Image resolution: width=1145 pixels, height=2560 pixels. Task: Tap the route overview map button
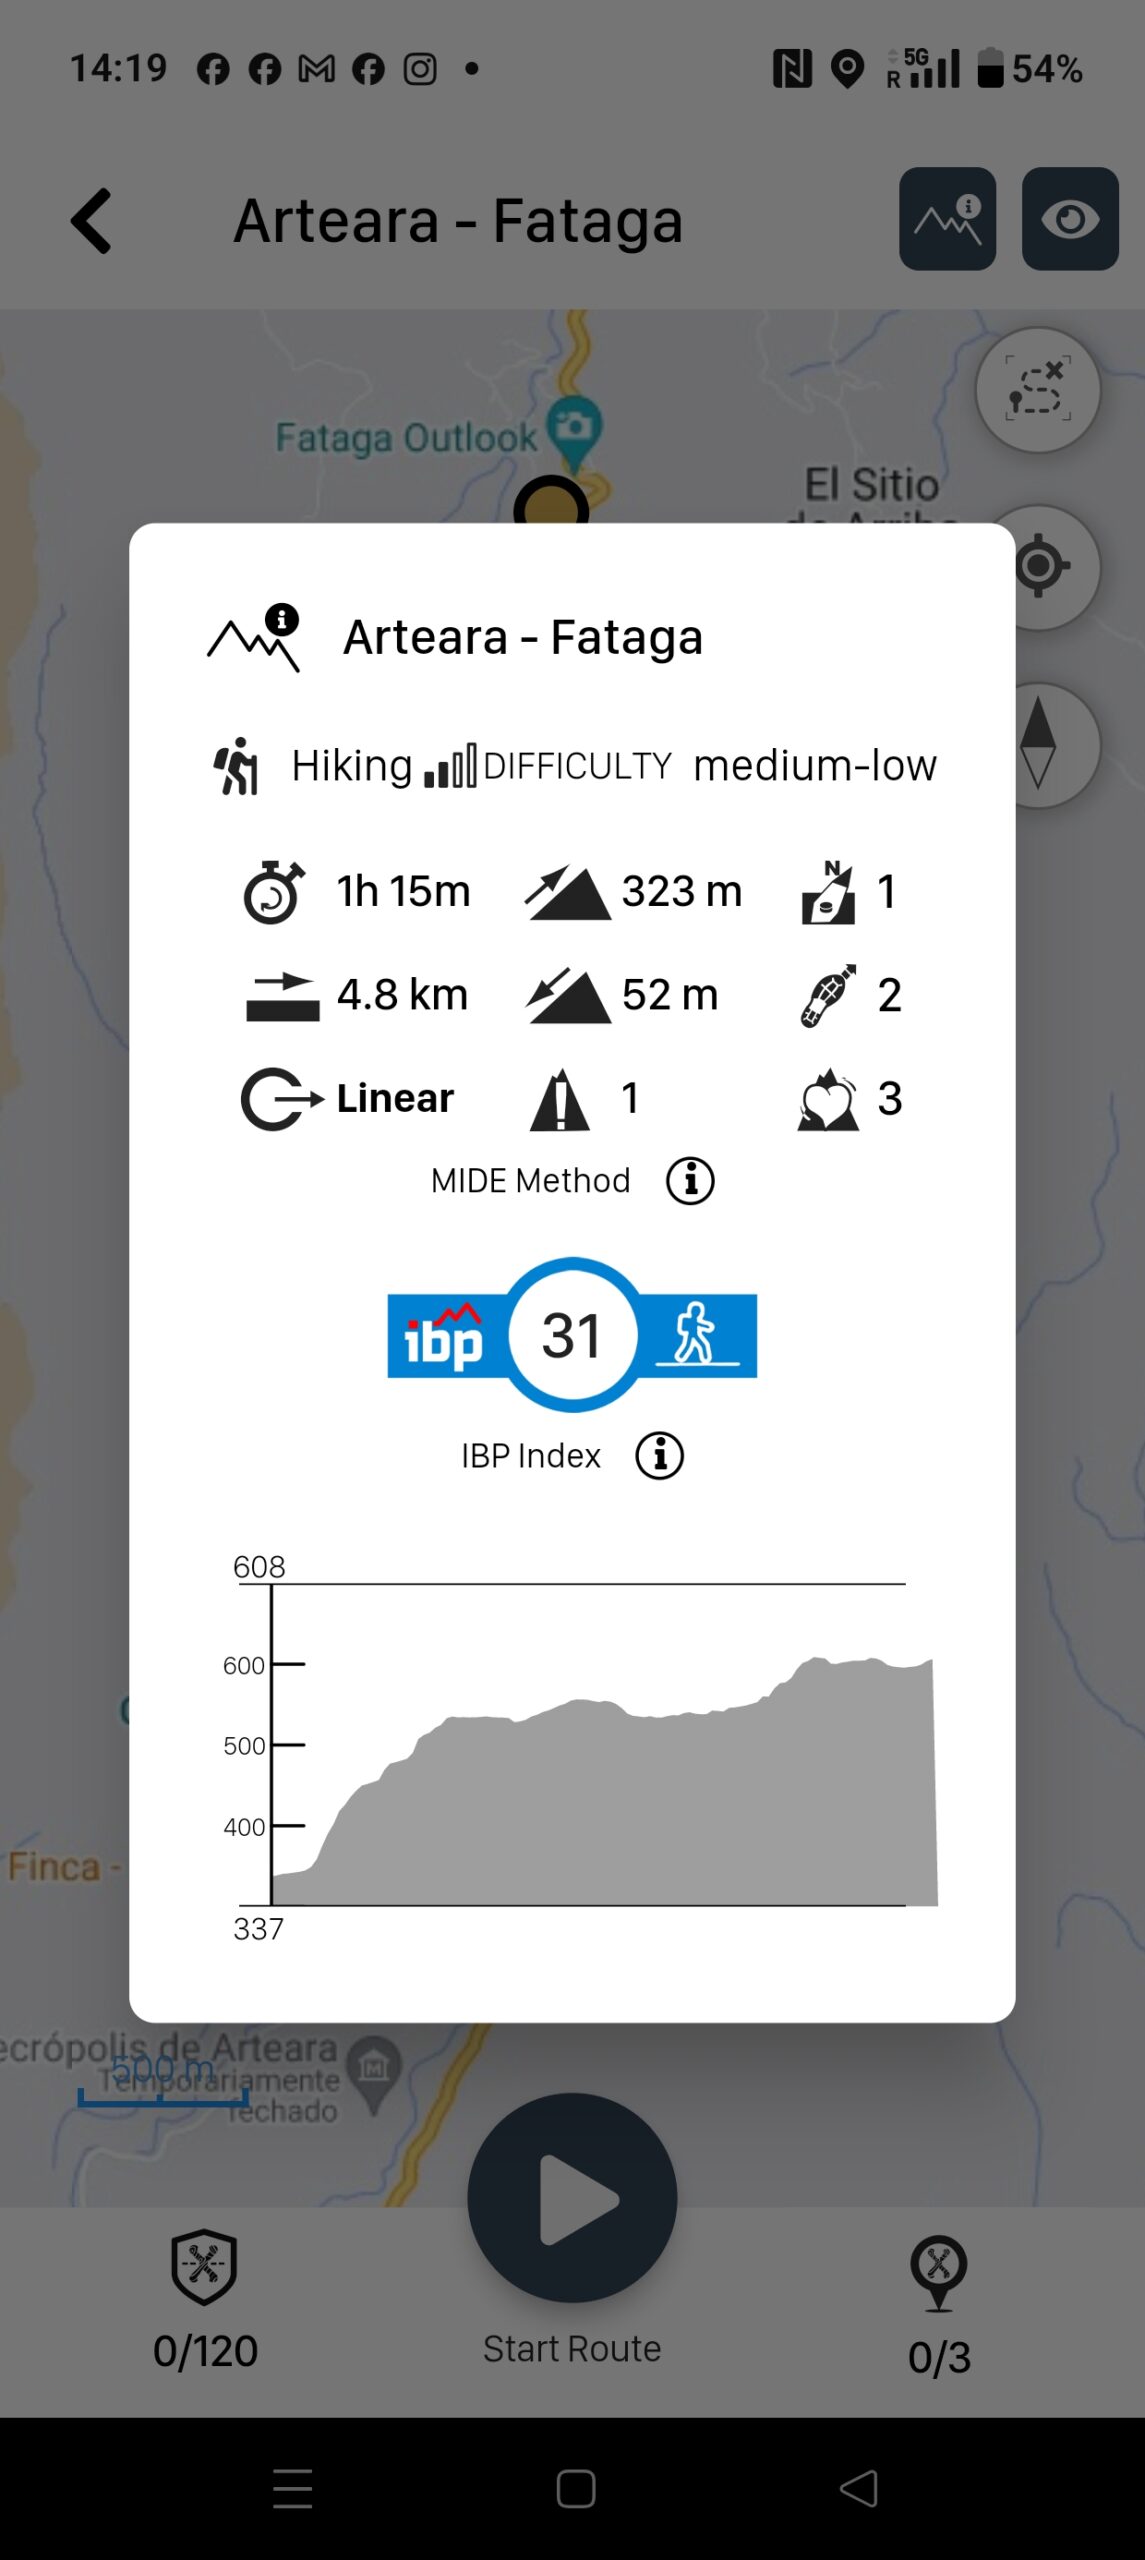(1037, 390)
